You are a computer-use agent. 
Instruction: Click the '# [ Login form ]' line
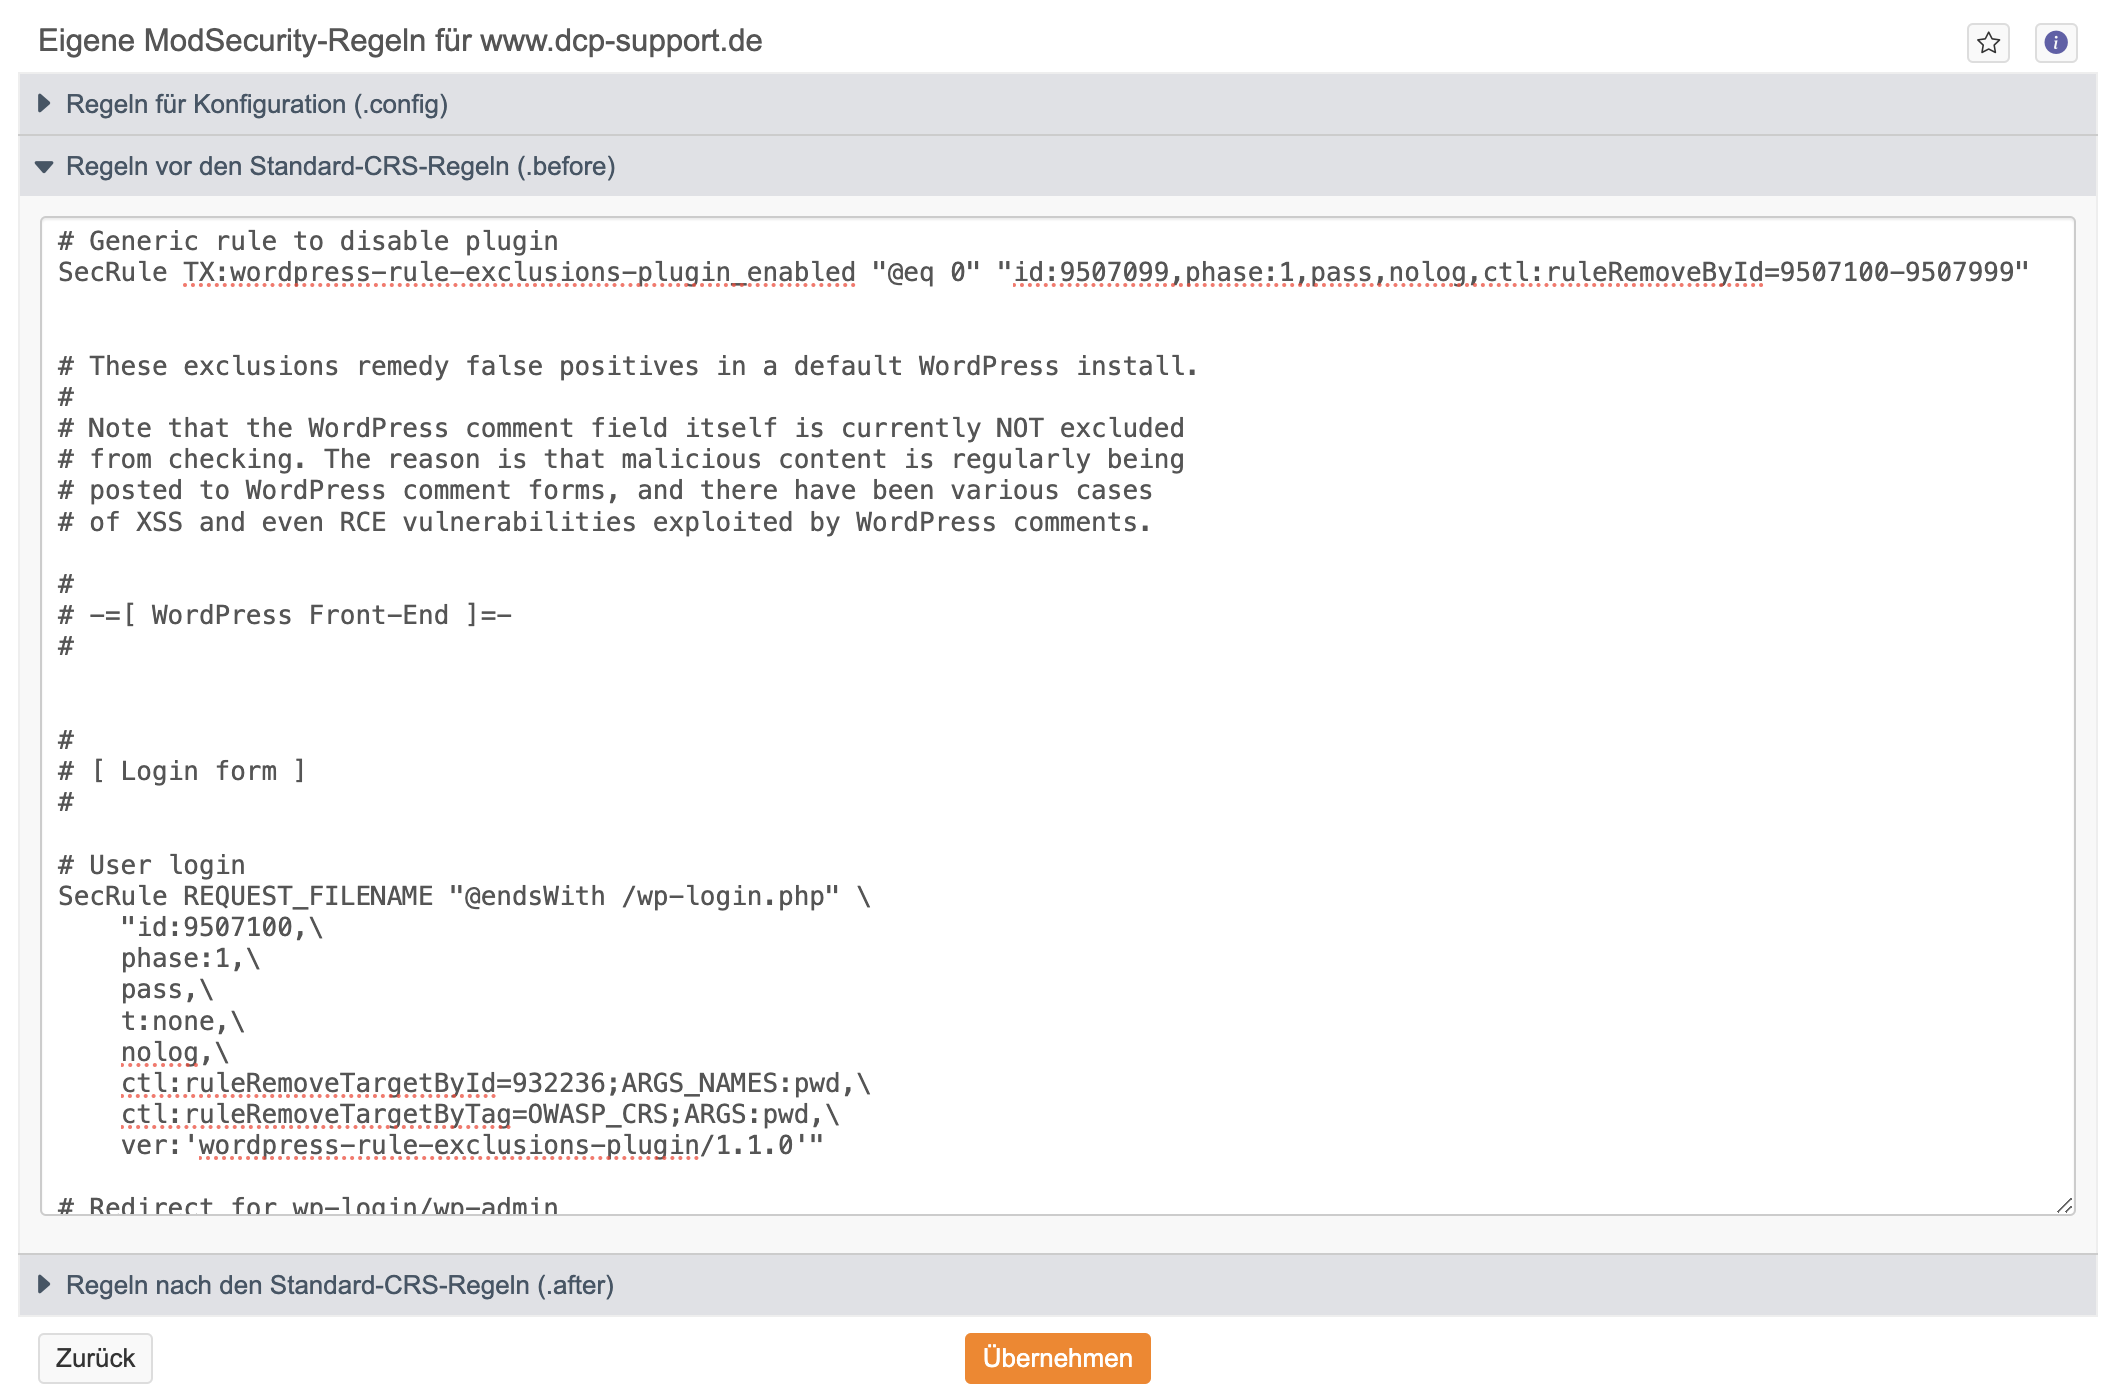tap(182, 771)
